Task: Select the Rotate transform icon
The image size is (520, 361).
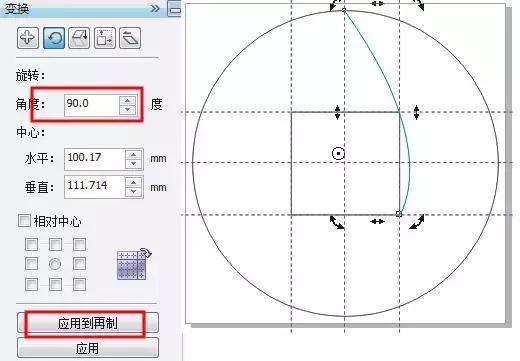Action: (x=54, y=38)
